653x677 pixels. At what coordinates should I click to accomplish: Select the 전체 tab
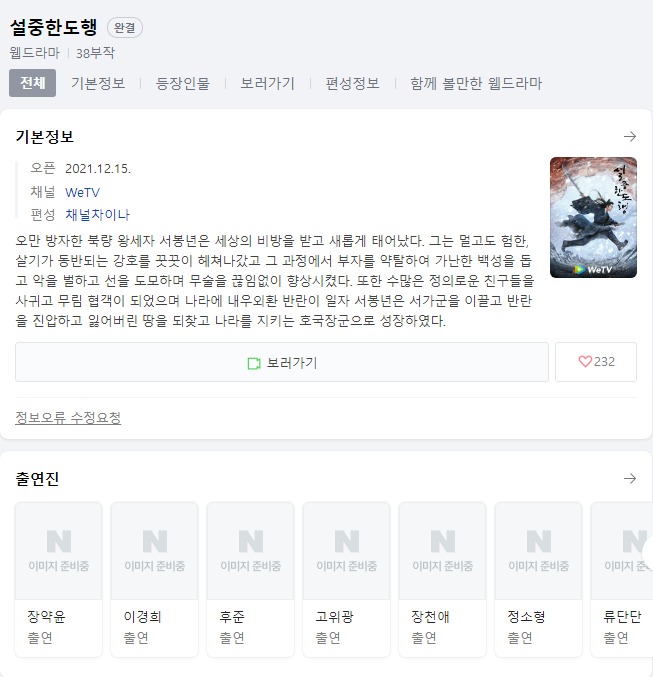(x=32, y=83)
